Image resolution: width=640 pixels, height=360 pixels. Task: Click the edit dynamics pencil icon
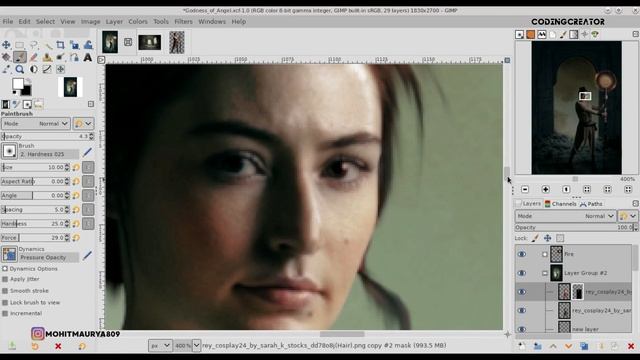[87, 256]
